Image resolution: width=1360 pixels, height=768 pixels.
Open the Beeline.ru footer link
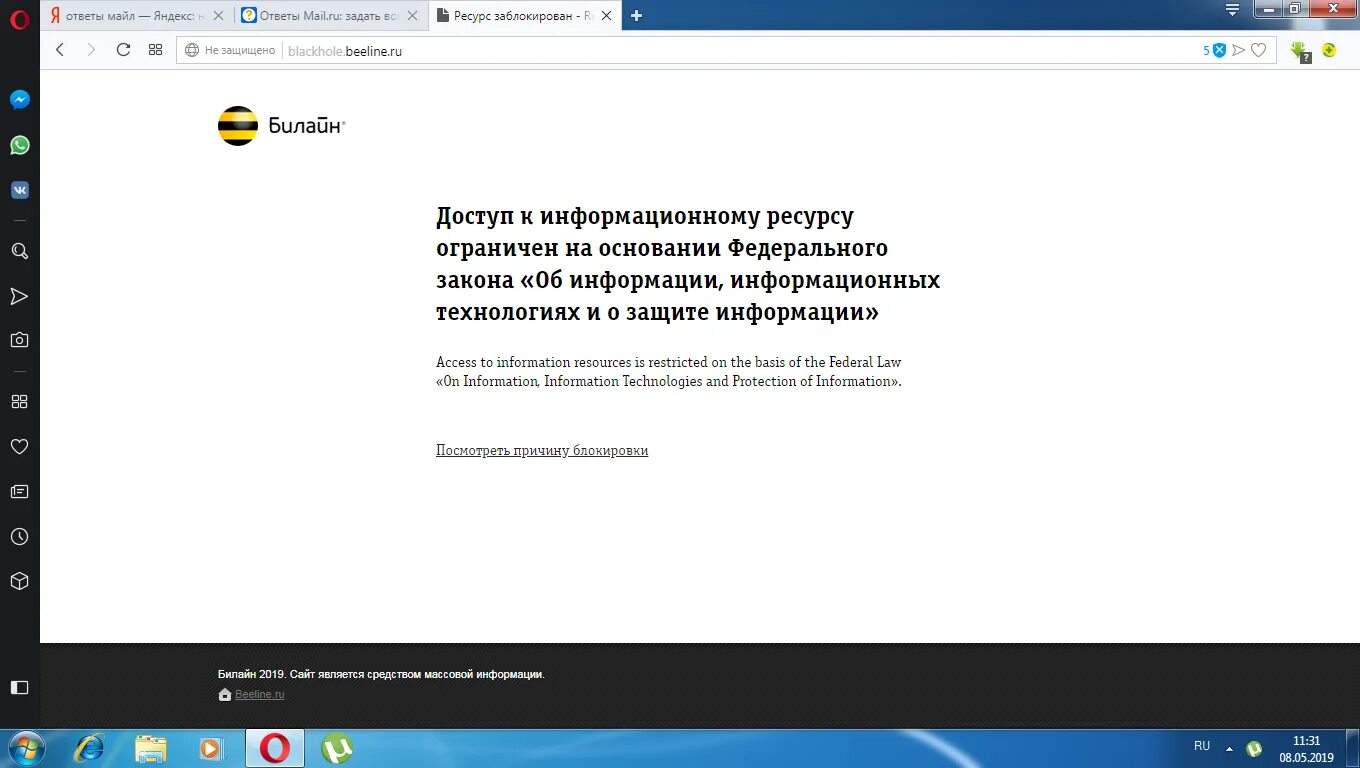tap(260, 694)
